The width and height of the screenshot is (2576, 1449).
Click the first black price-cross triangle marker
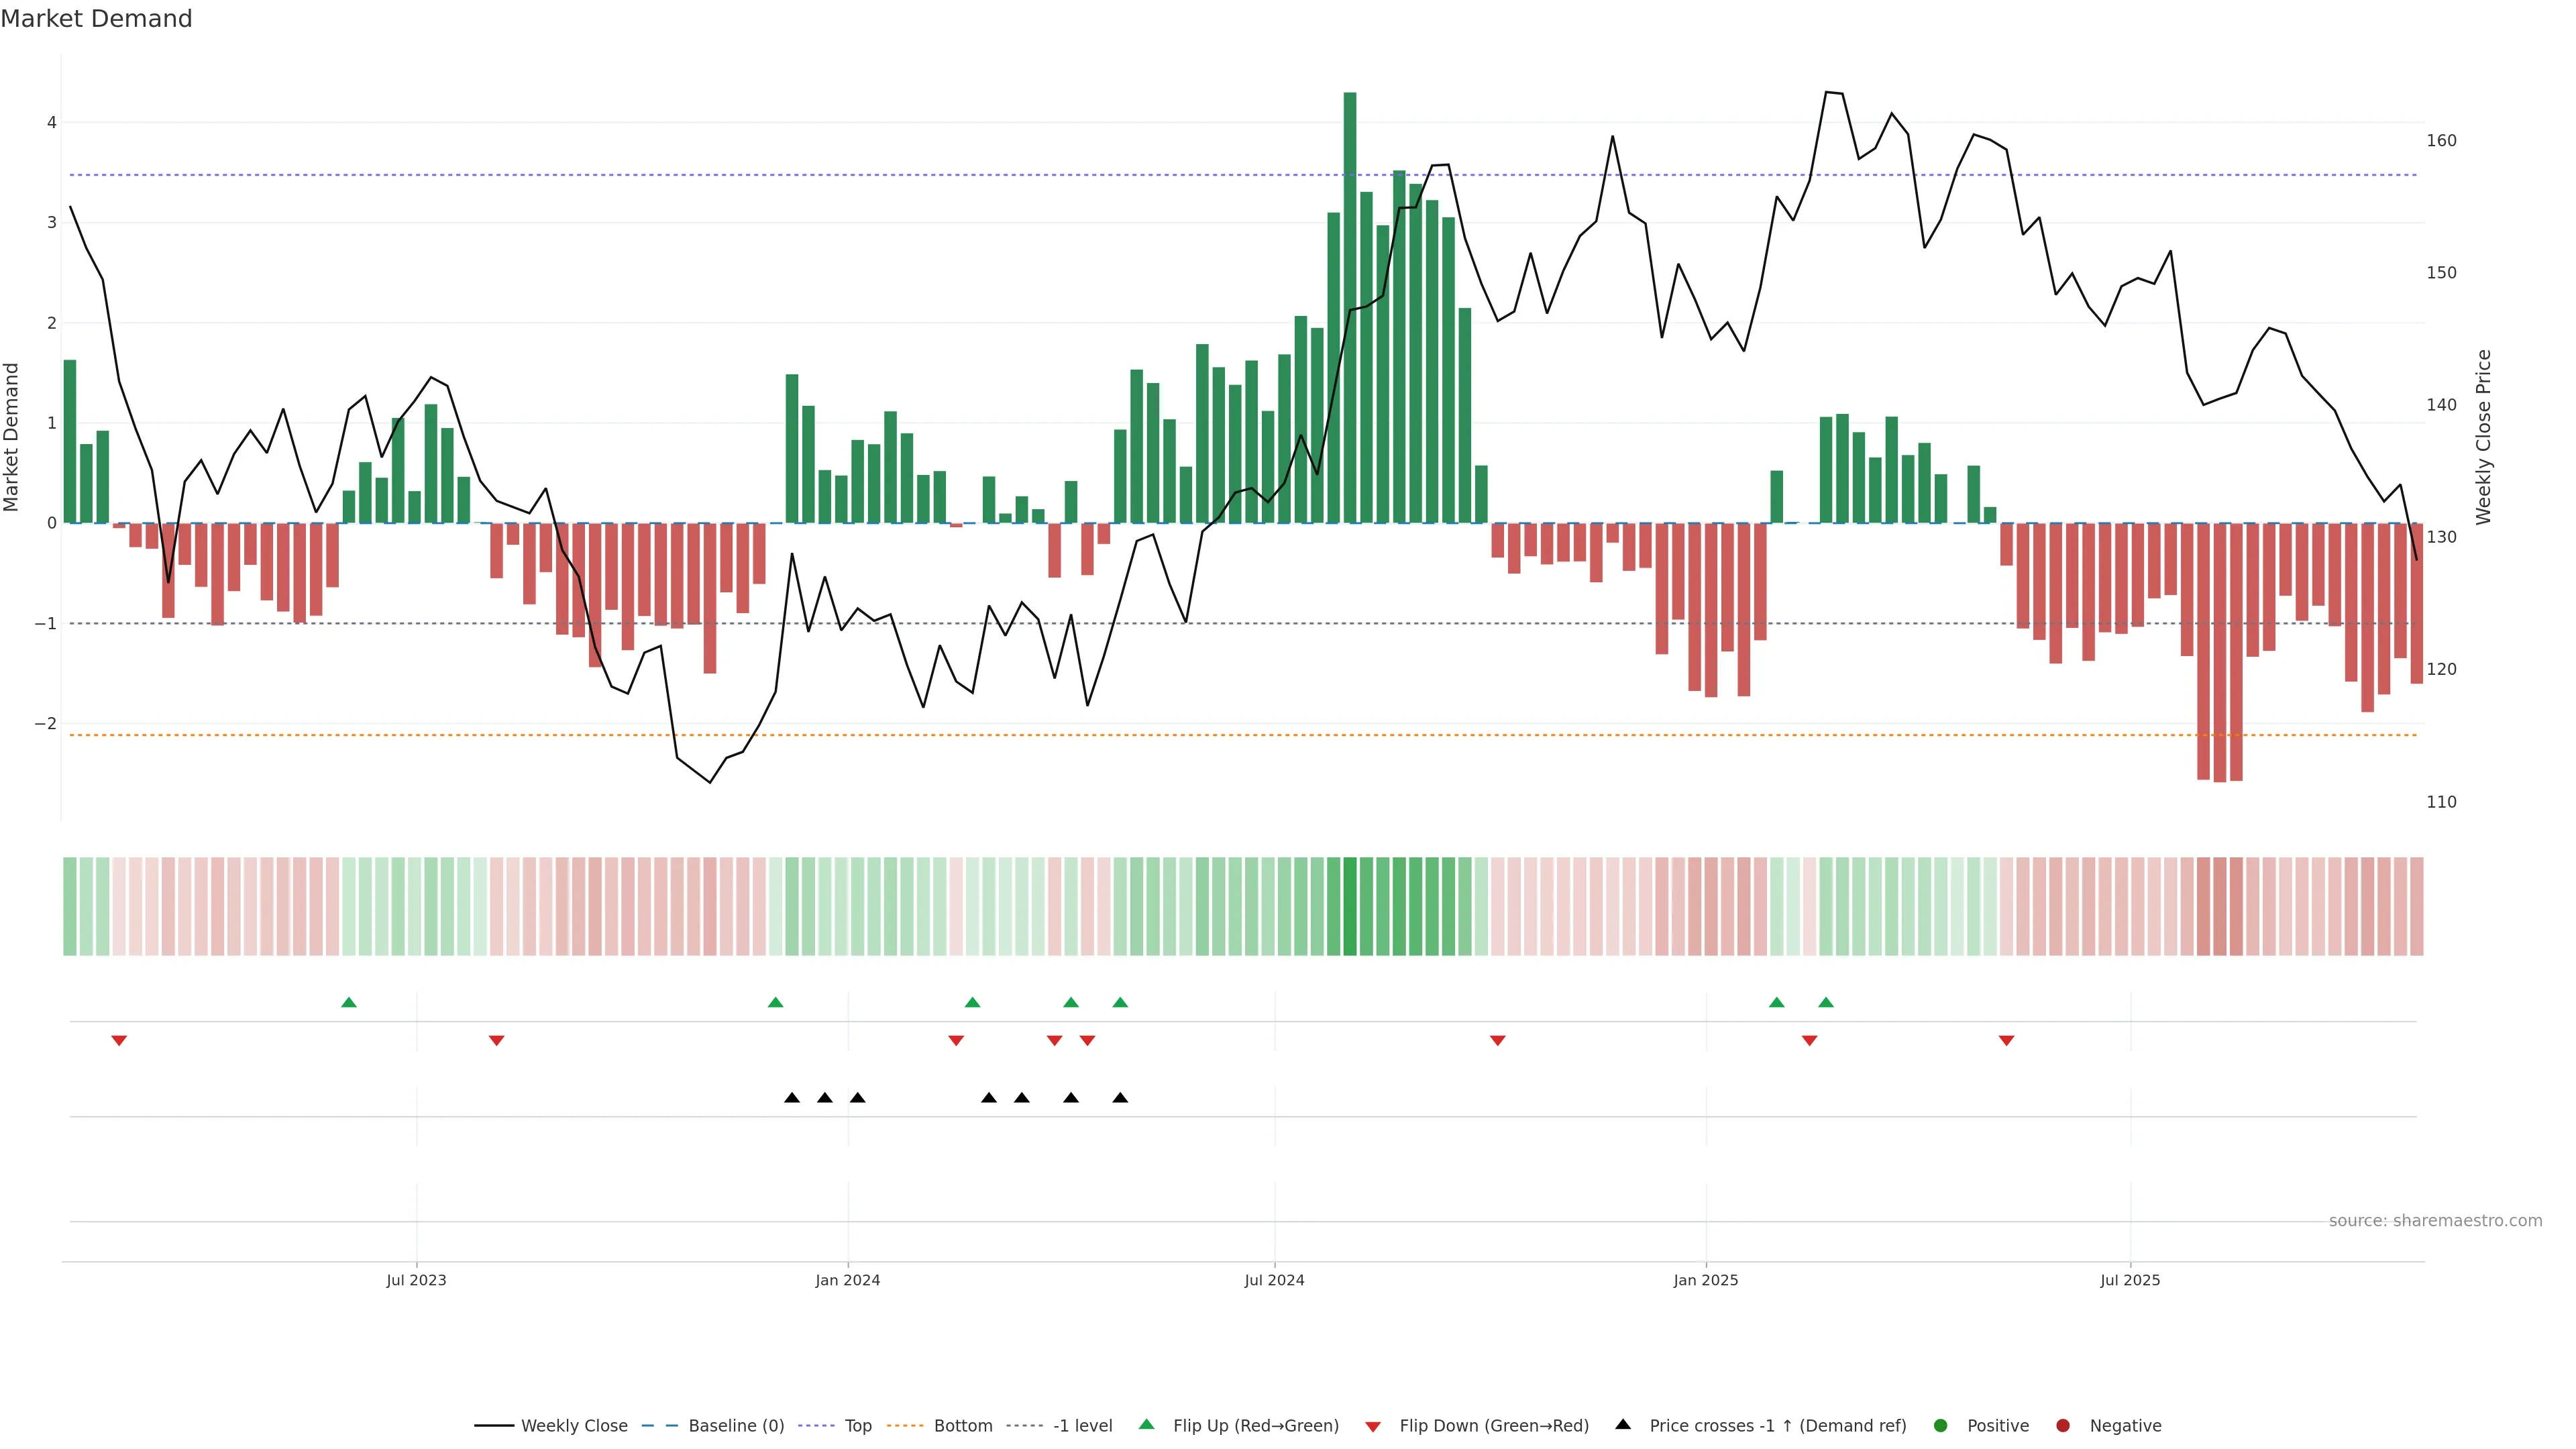(792, 1098)
